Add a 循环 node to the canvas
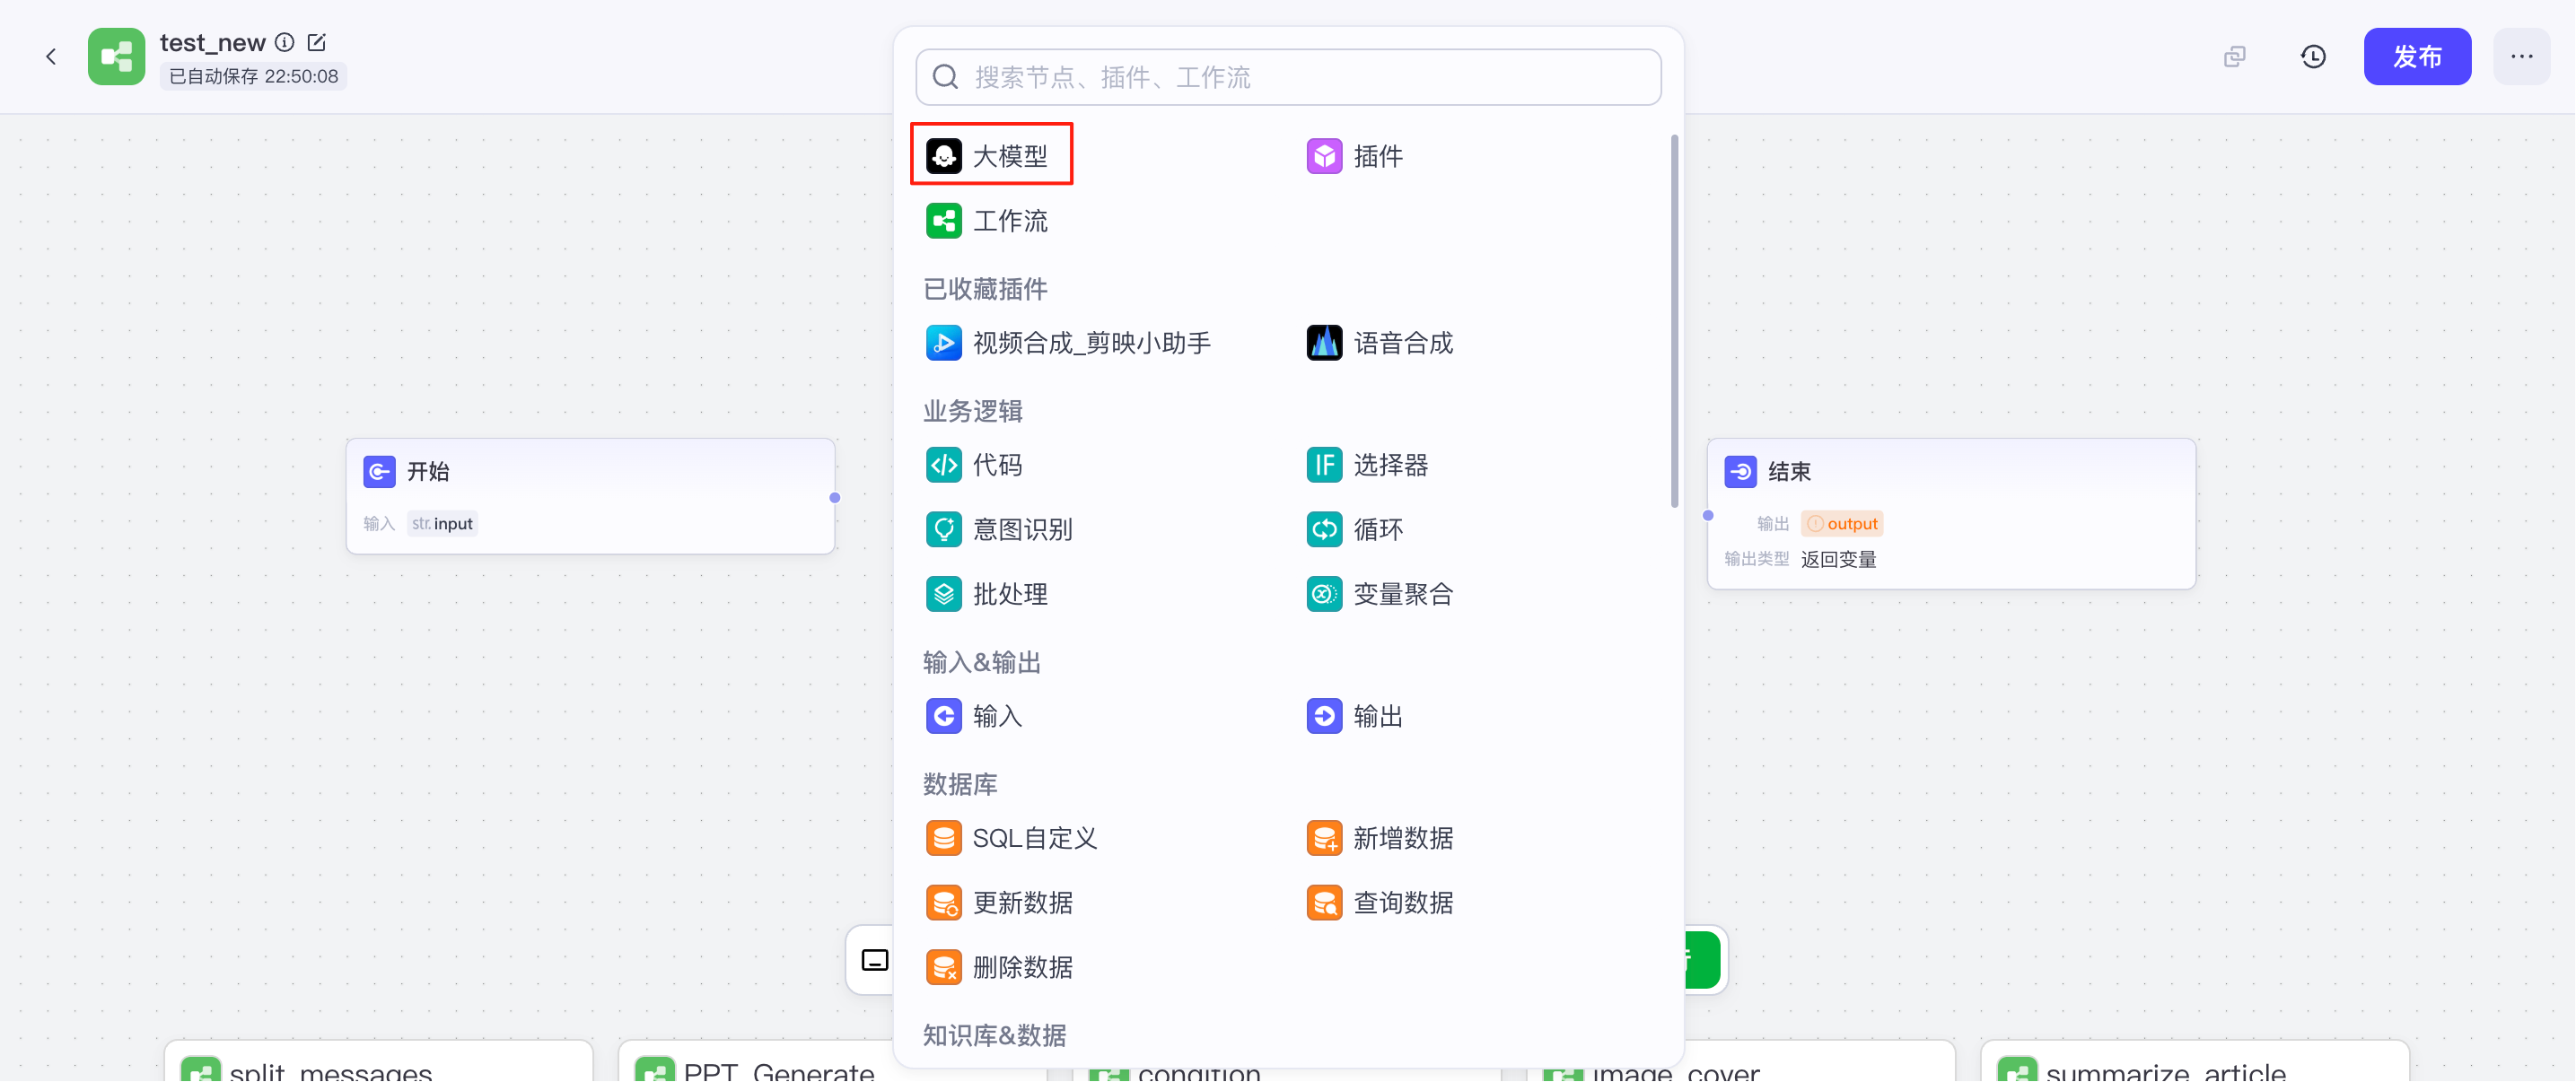Screen dimensions: 2576x1082 1378,529
